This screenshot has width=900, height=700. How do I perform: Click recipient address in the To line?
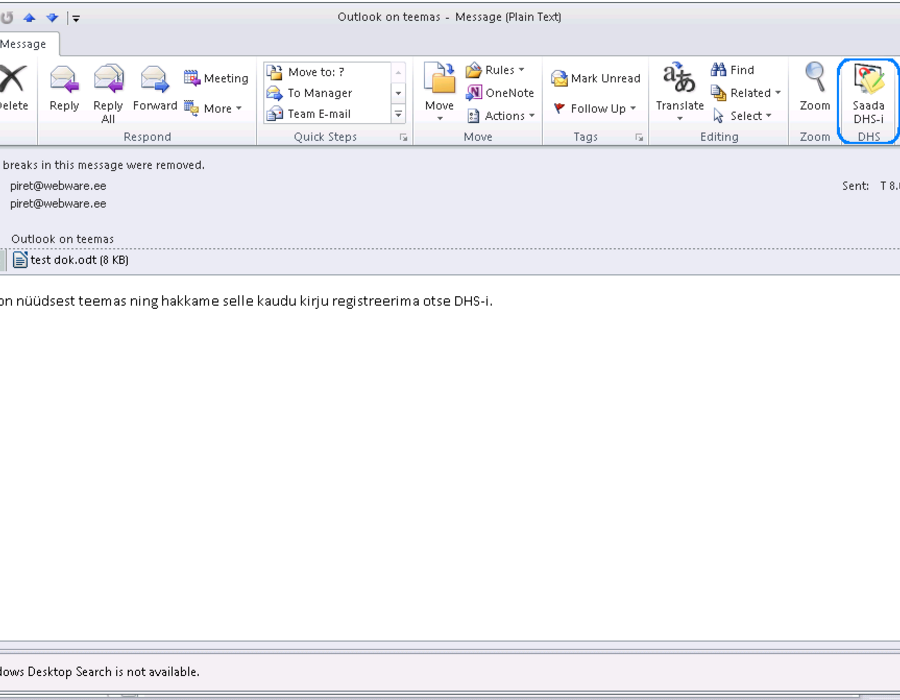[58, 204]
